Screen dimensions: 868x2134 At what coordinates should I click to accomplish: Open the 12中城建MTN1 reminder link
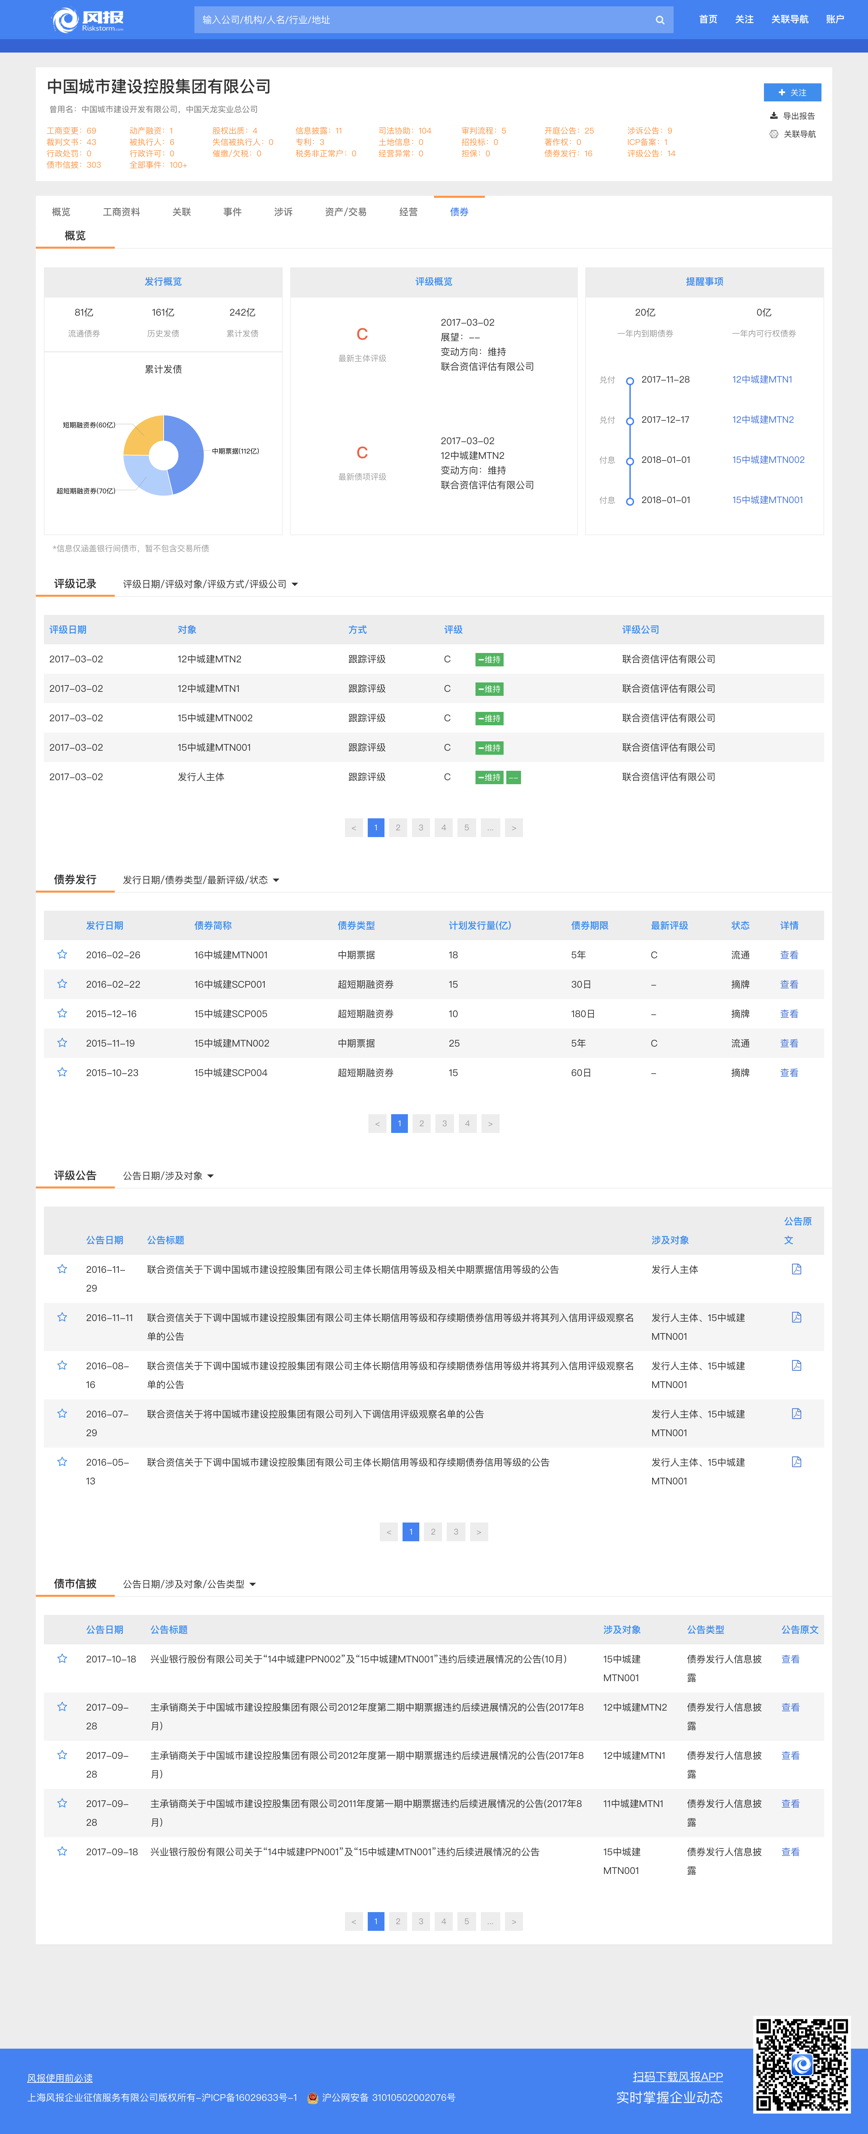pos(762,380)
